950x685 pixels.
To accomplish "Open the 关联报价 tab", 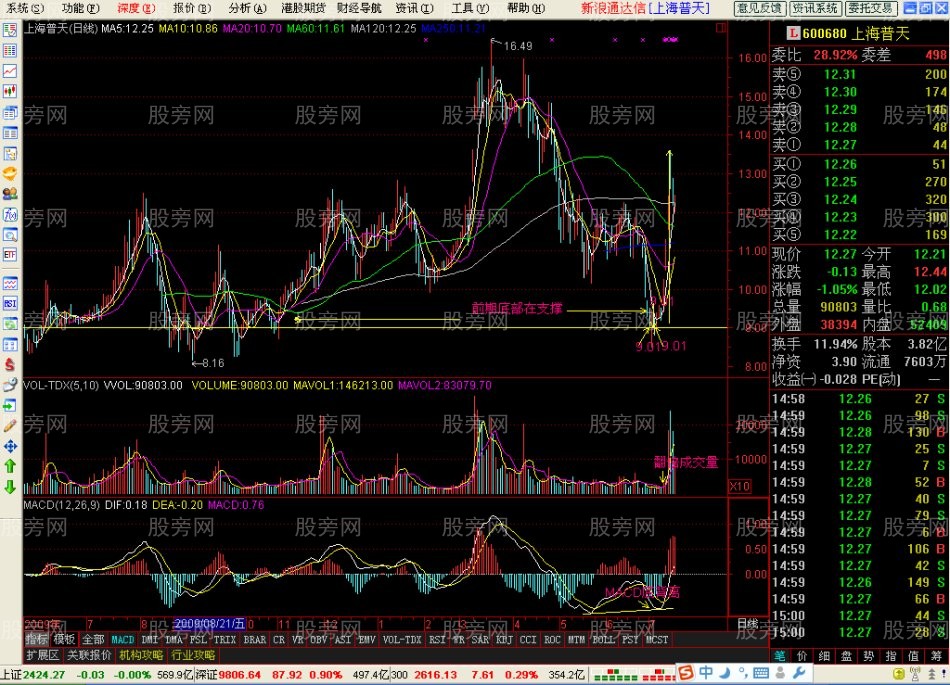I will click(x=89, y=655).
